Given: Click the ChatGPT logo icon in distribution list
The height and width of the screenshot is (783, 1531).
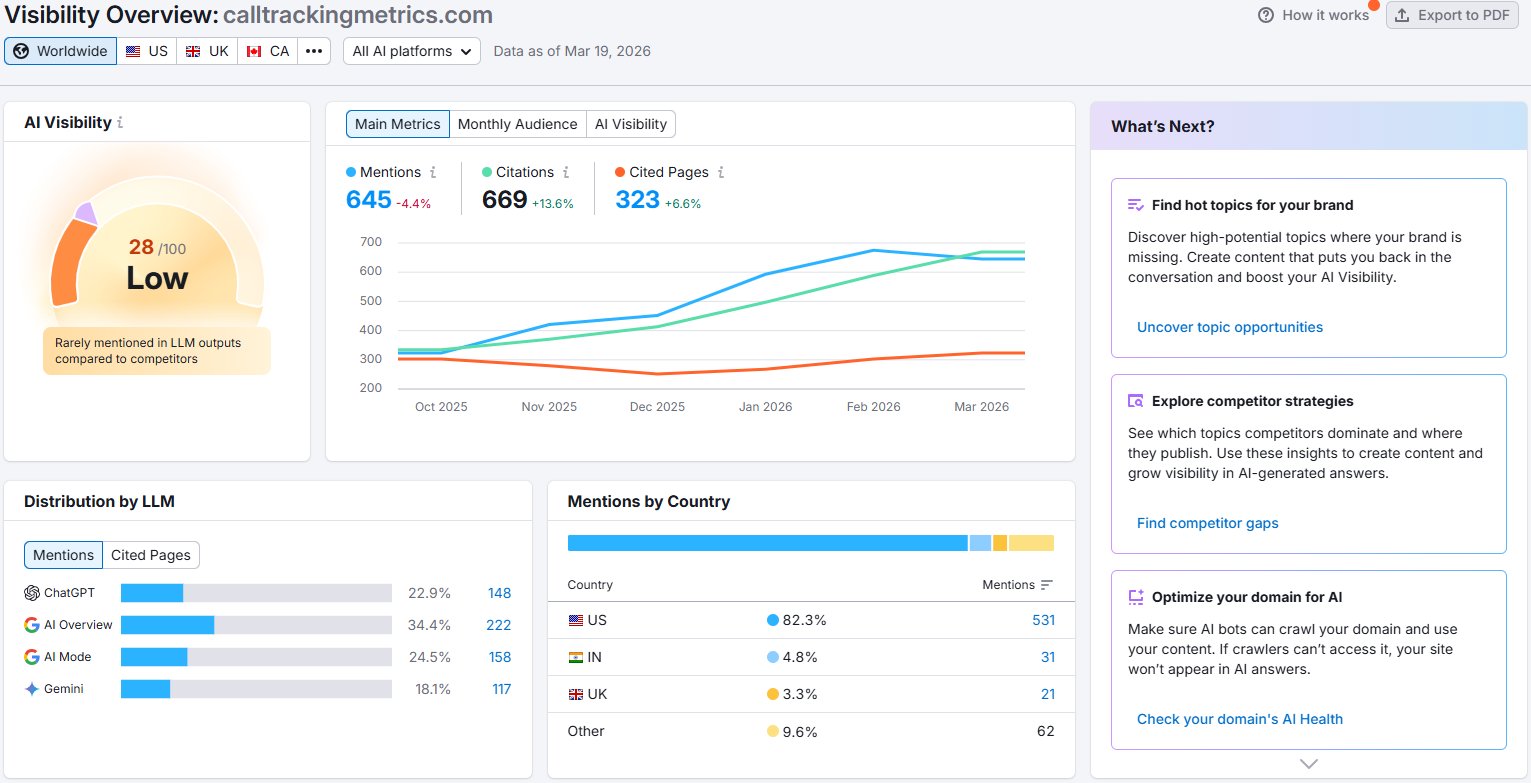Looking at the screenshot, I should click(32, 593).
